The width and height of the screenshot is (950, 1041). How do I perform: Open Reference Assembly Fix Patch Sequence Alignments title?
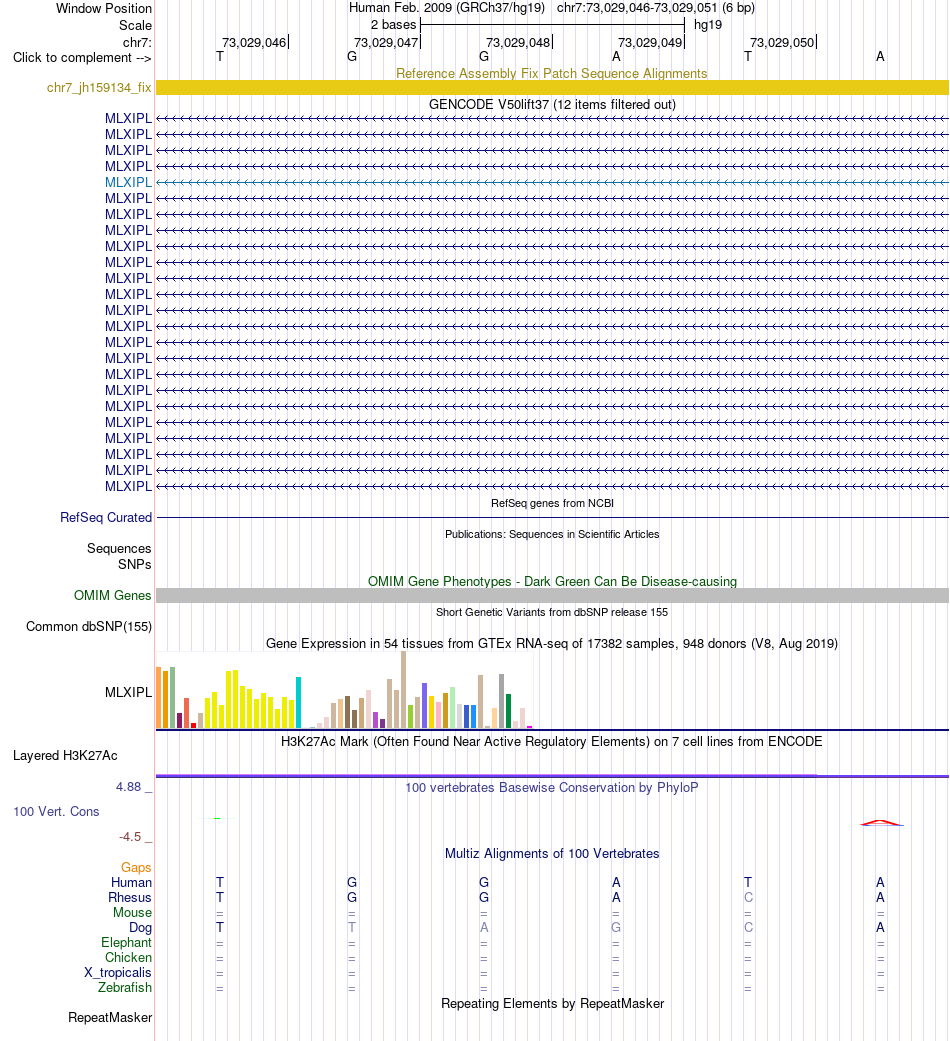pos(552,74)
